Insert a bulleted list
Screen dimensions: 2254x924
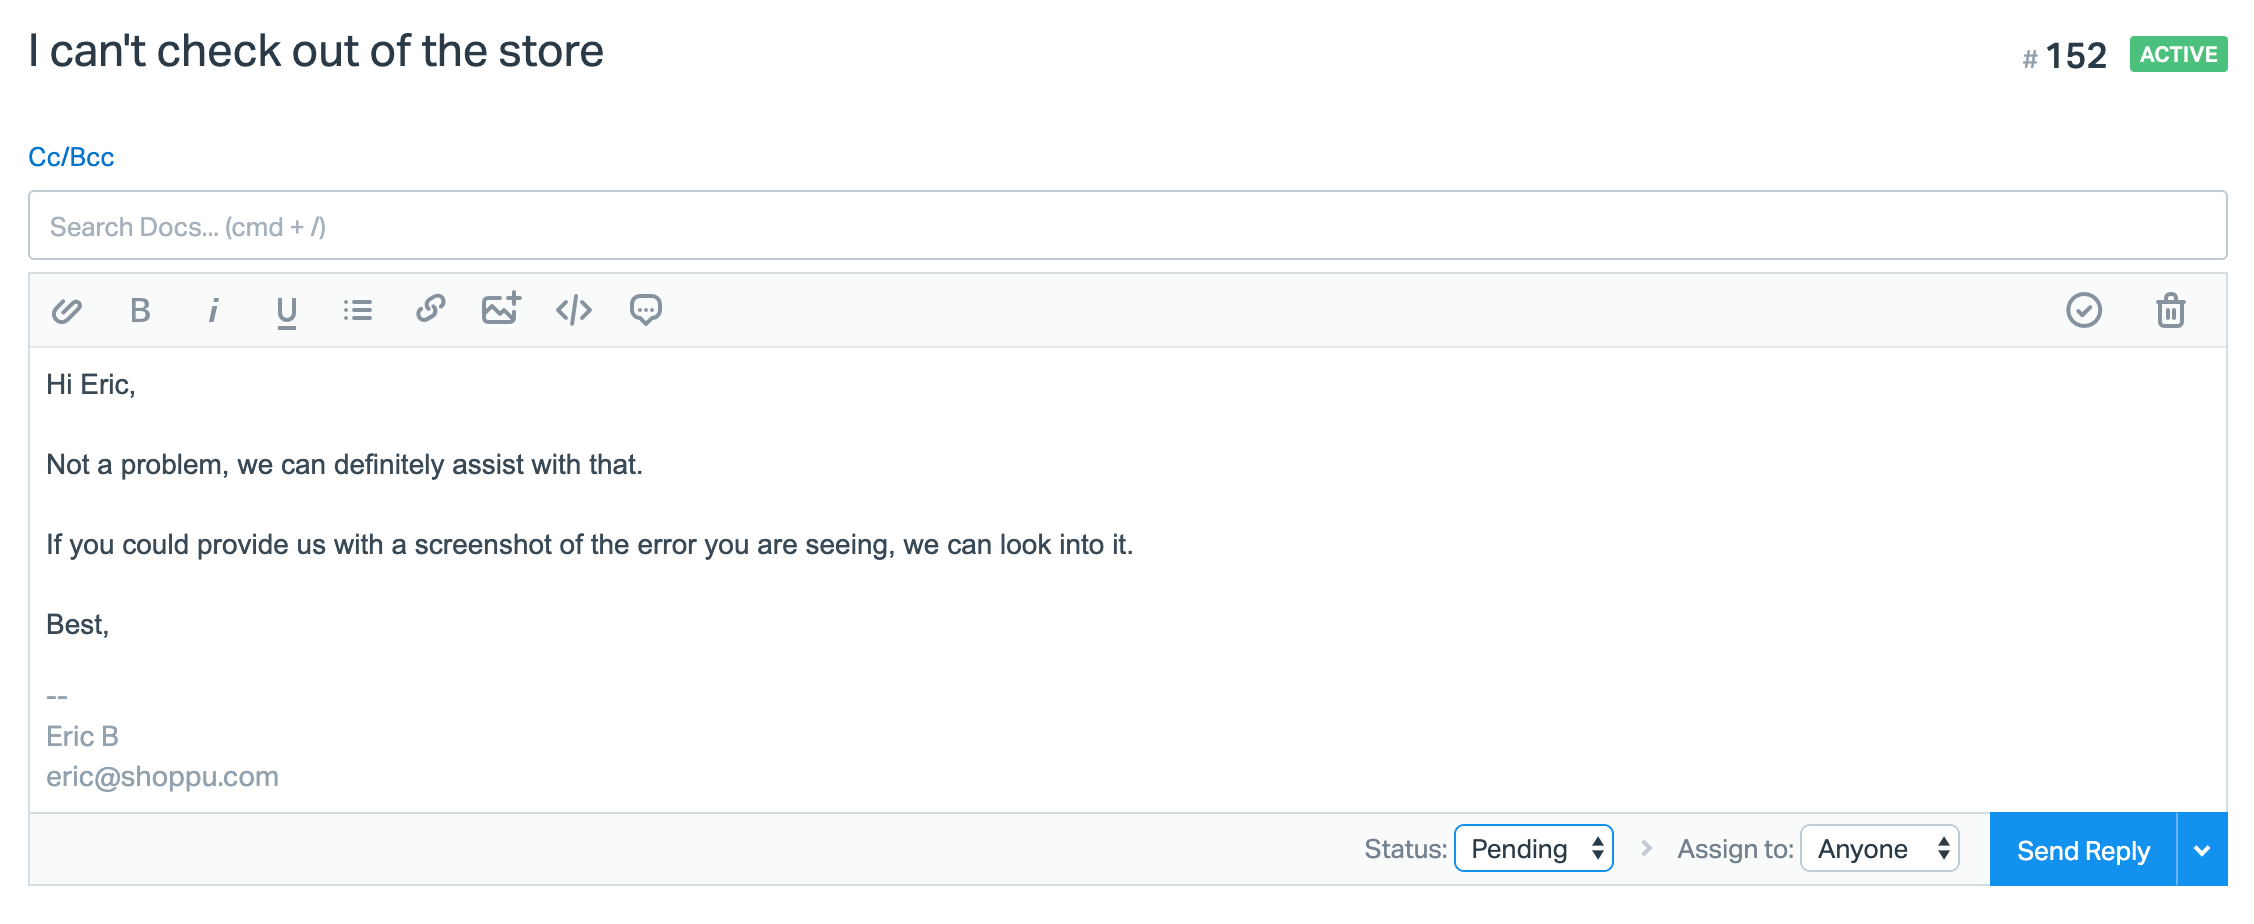pyautogui.click(x=358, y=311)
